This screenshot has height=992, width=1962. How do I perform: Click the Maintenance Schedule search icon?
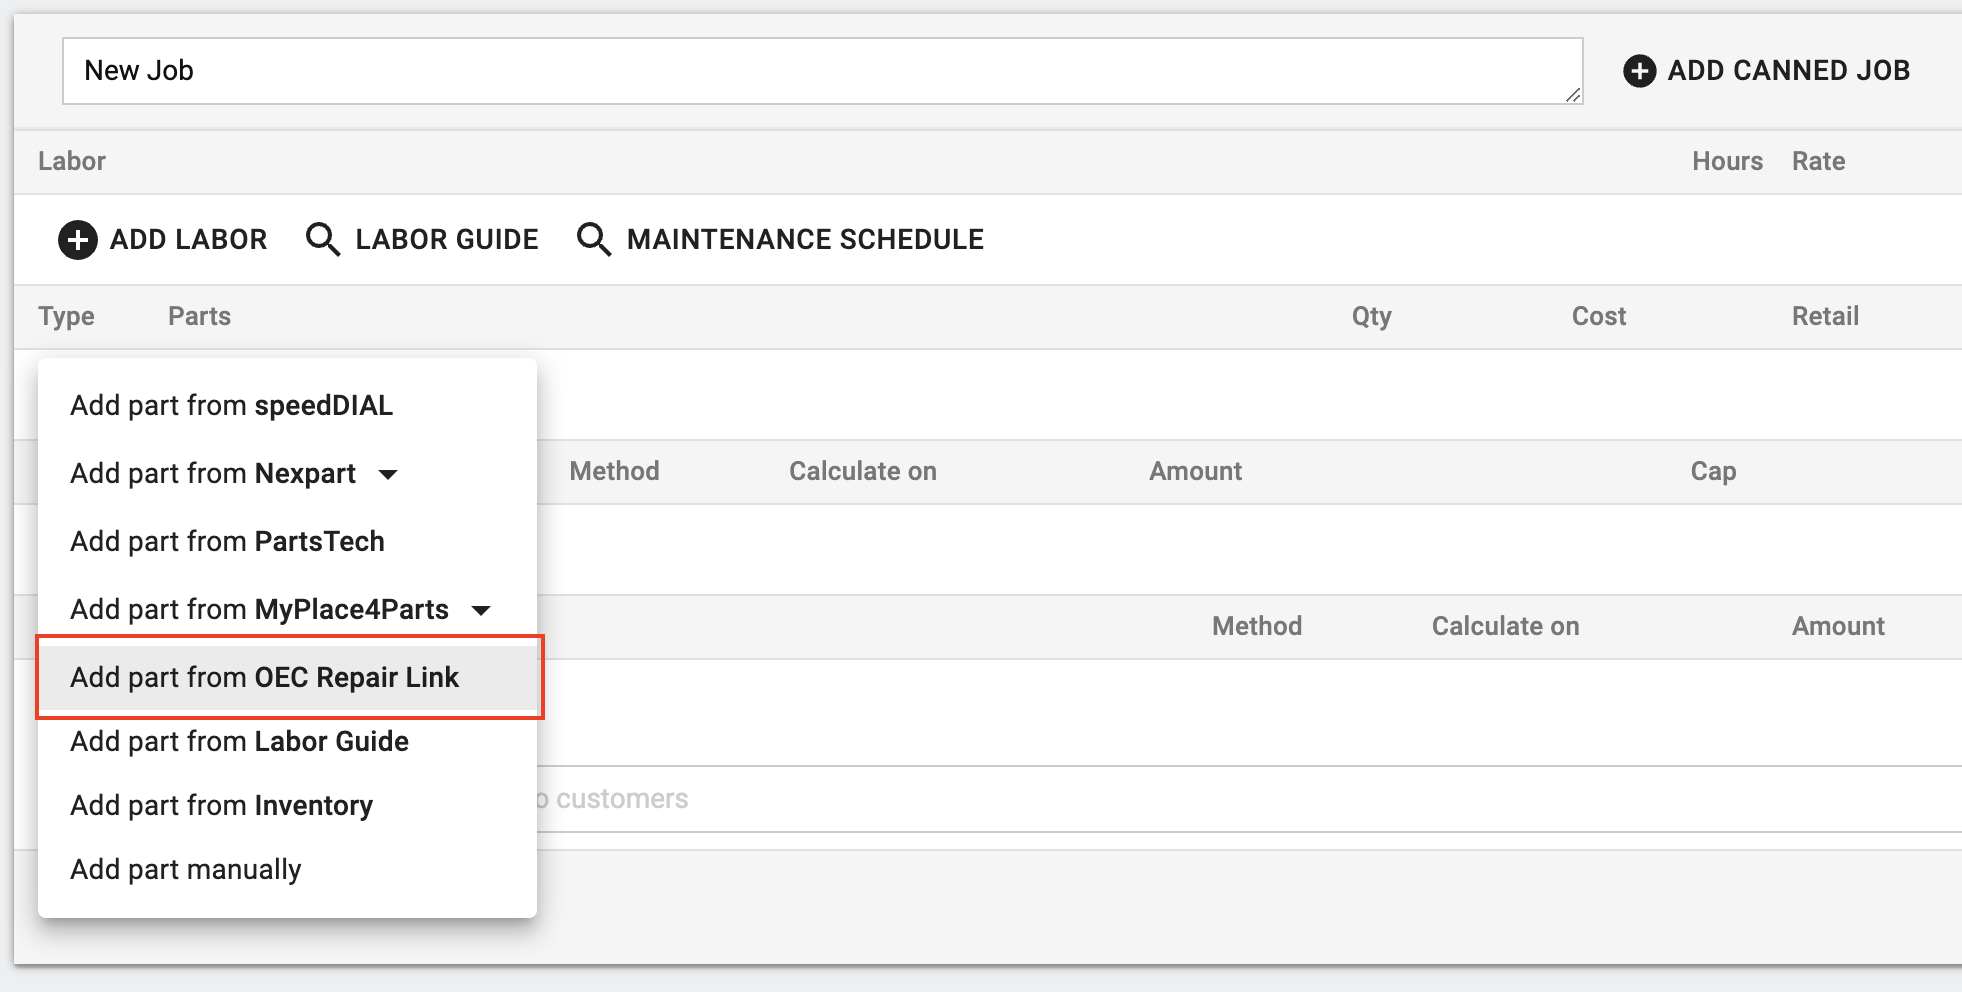point(593,240)
